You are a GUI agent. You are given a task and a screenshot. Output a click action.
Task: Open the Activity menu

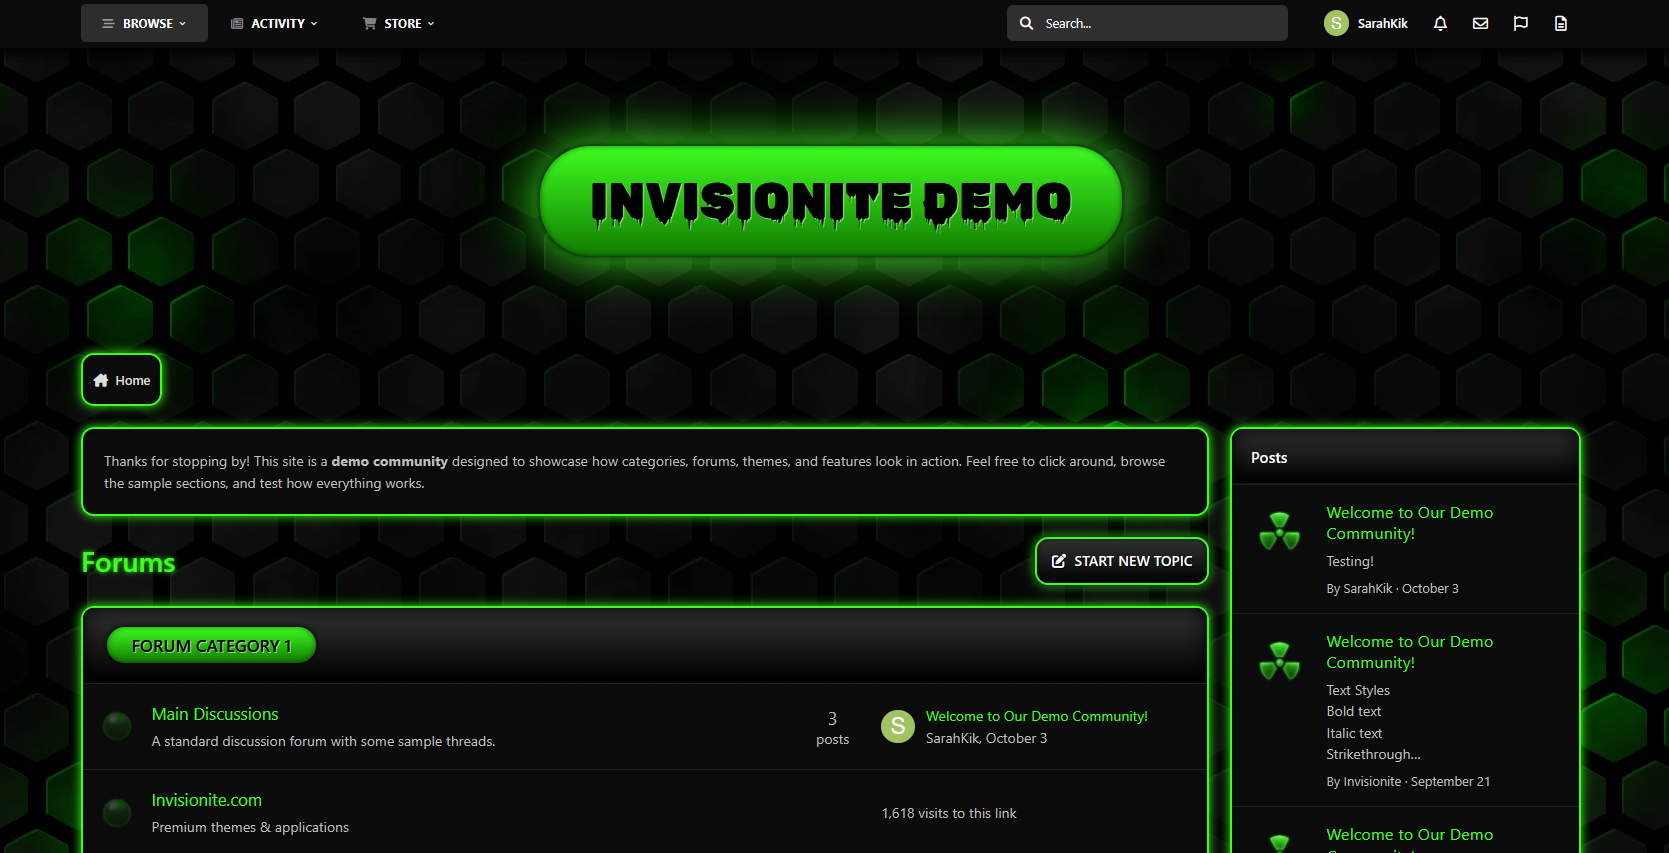click(x=274, y=23)
